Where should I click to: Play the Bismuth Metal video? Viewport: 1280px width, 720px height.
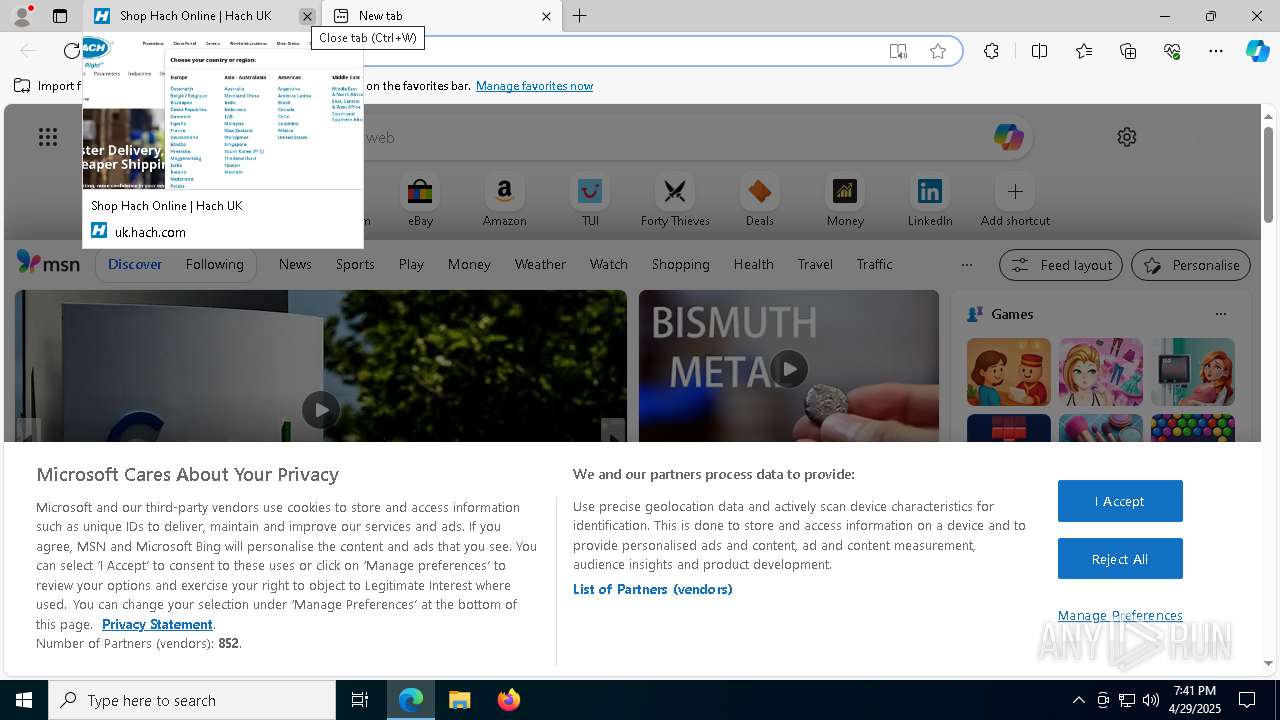tap(789, 368)
